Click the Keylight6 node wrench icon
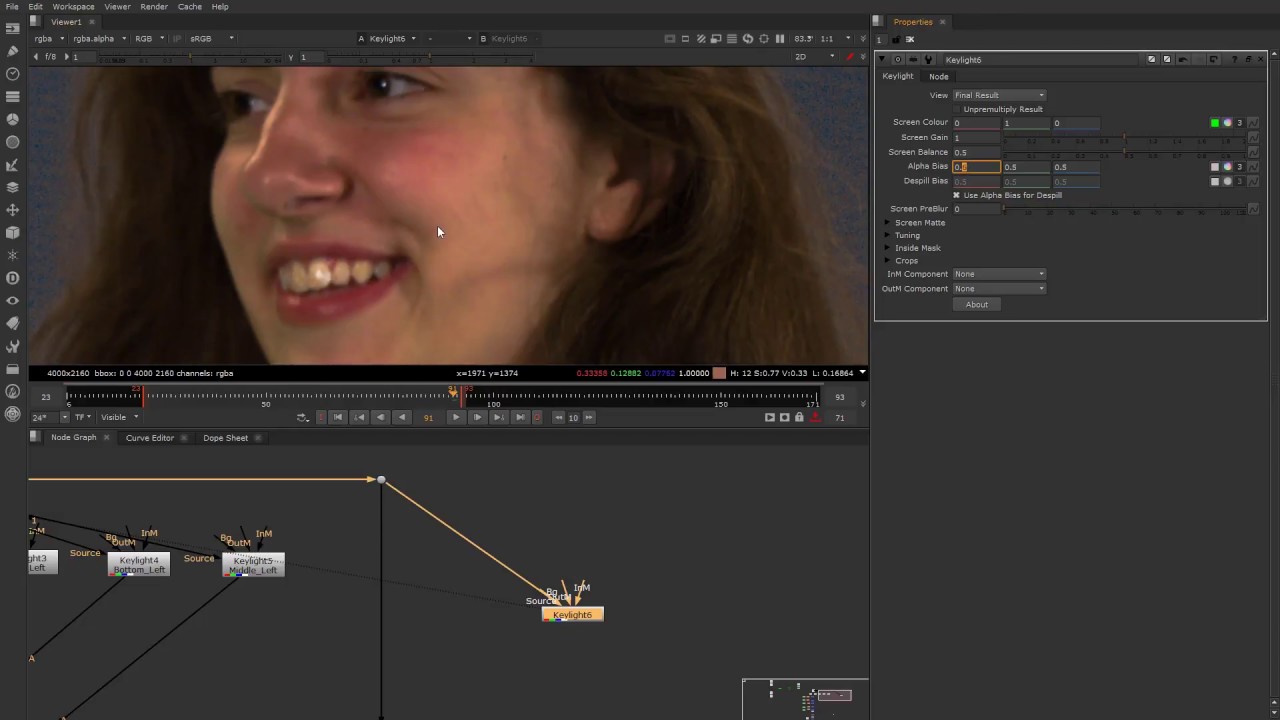Image resolution: width=1280 pixels, height=720 pixels. pyautogui.click(x=928, y=60)
